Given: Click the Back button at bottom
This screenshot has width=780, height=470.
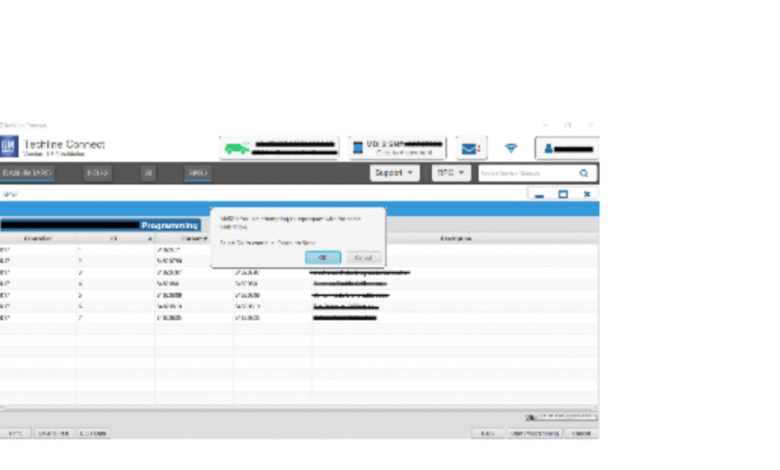Looking at the screenshot, I should coord(487,433).
